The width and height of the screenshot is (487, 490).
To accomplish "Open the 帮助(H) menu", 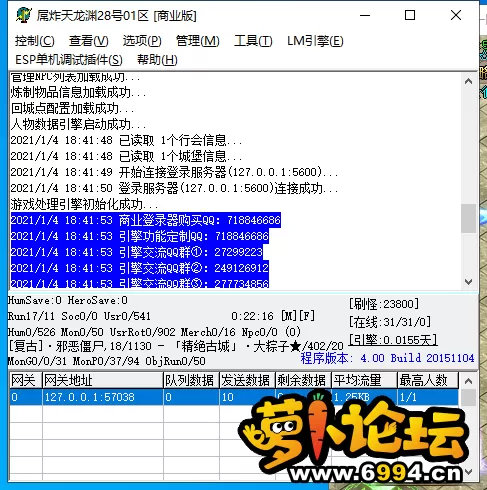I will point(157,60).
